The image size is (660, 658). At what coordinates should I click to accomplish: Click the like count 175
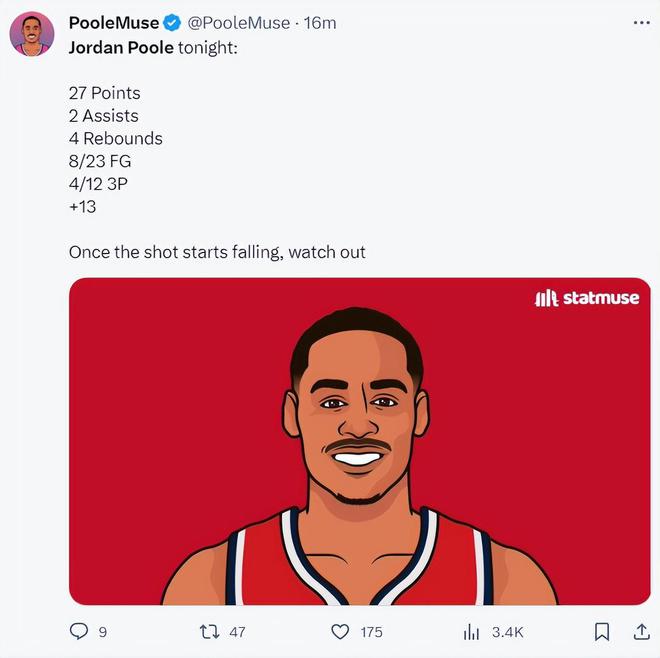click(x=371, y=632)
